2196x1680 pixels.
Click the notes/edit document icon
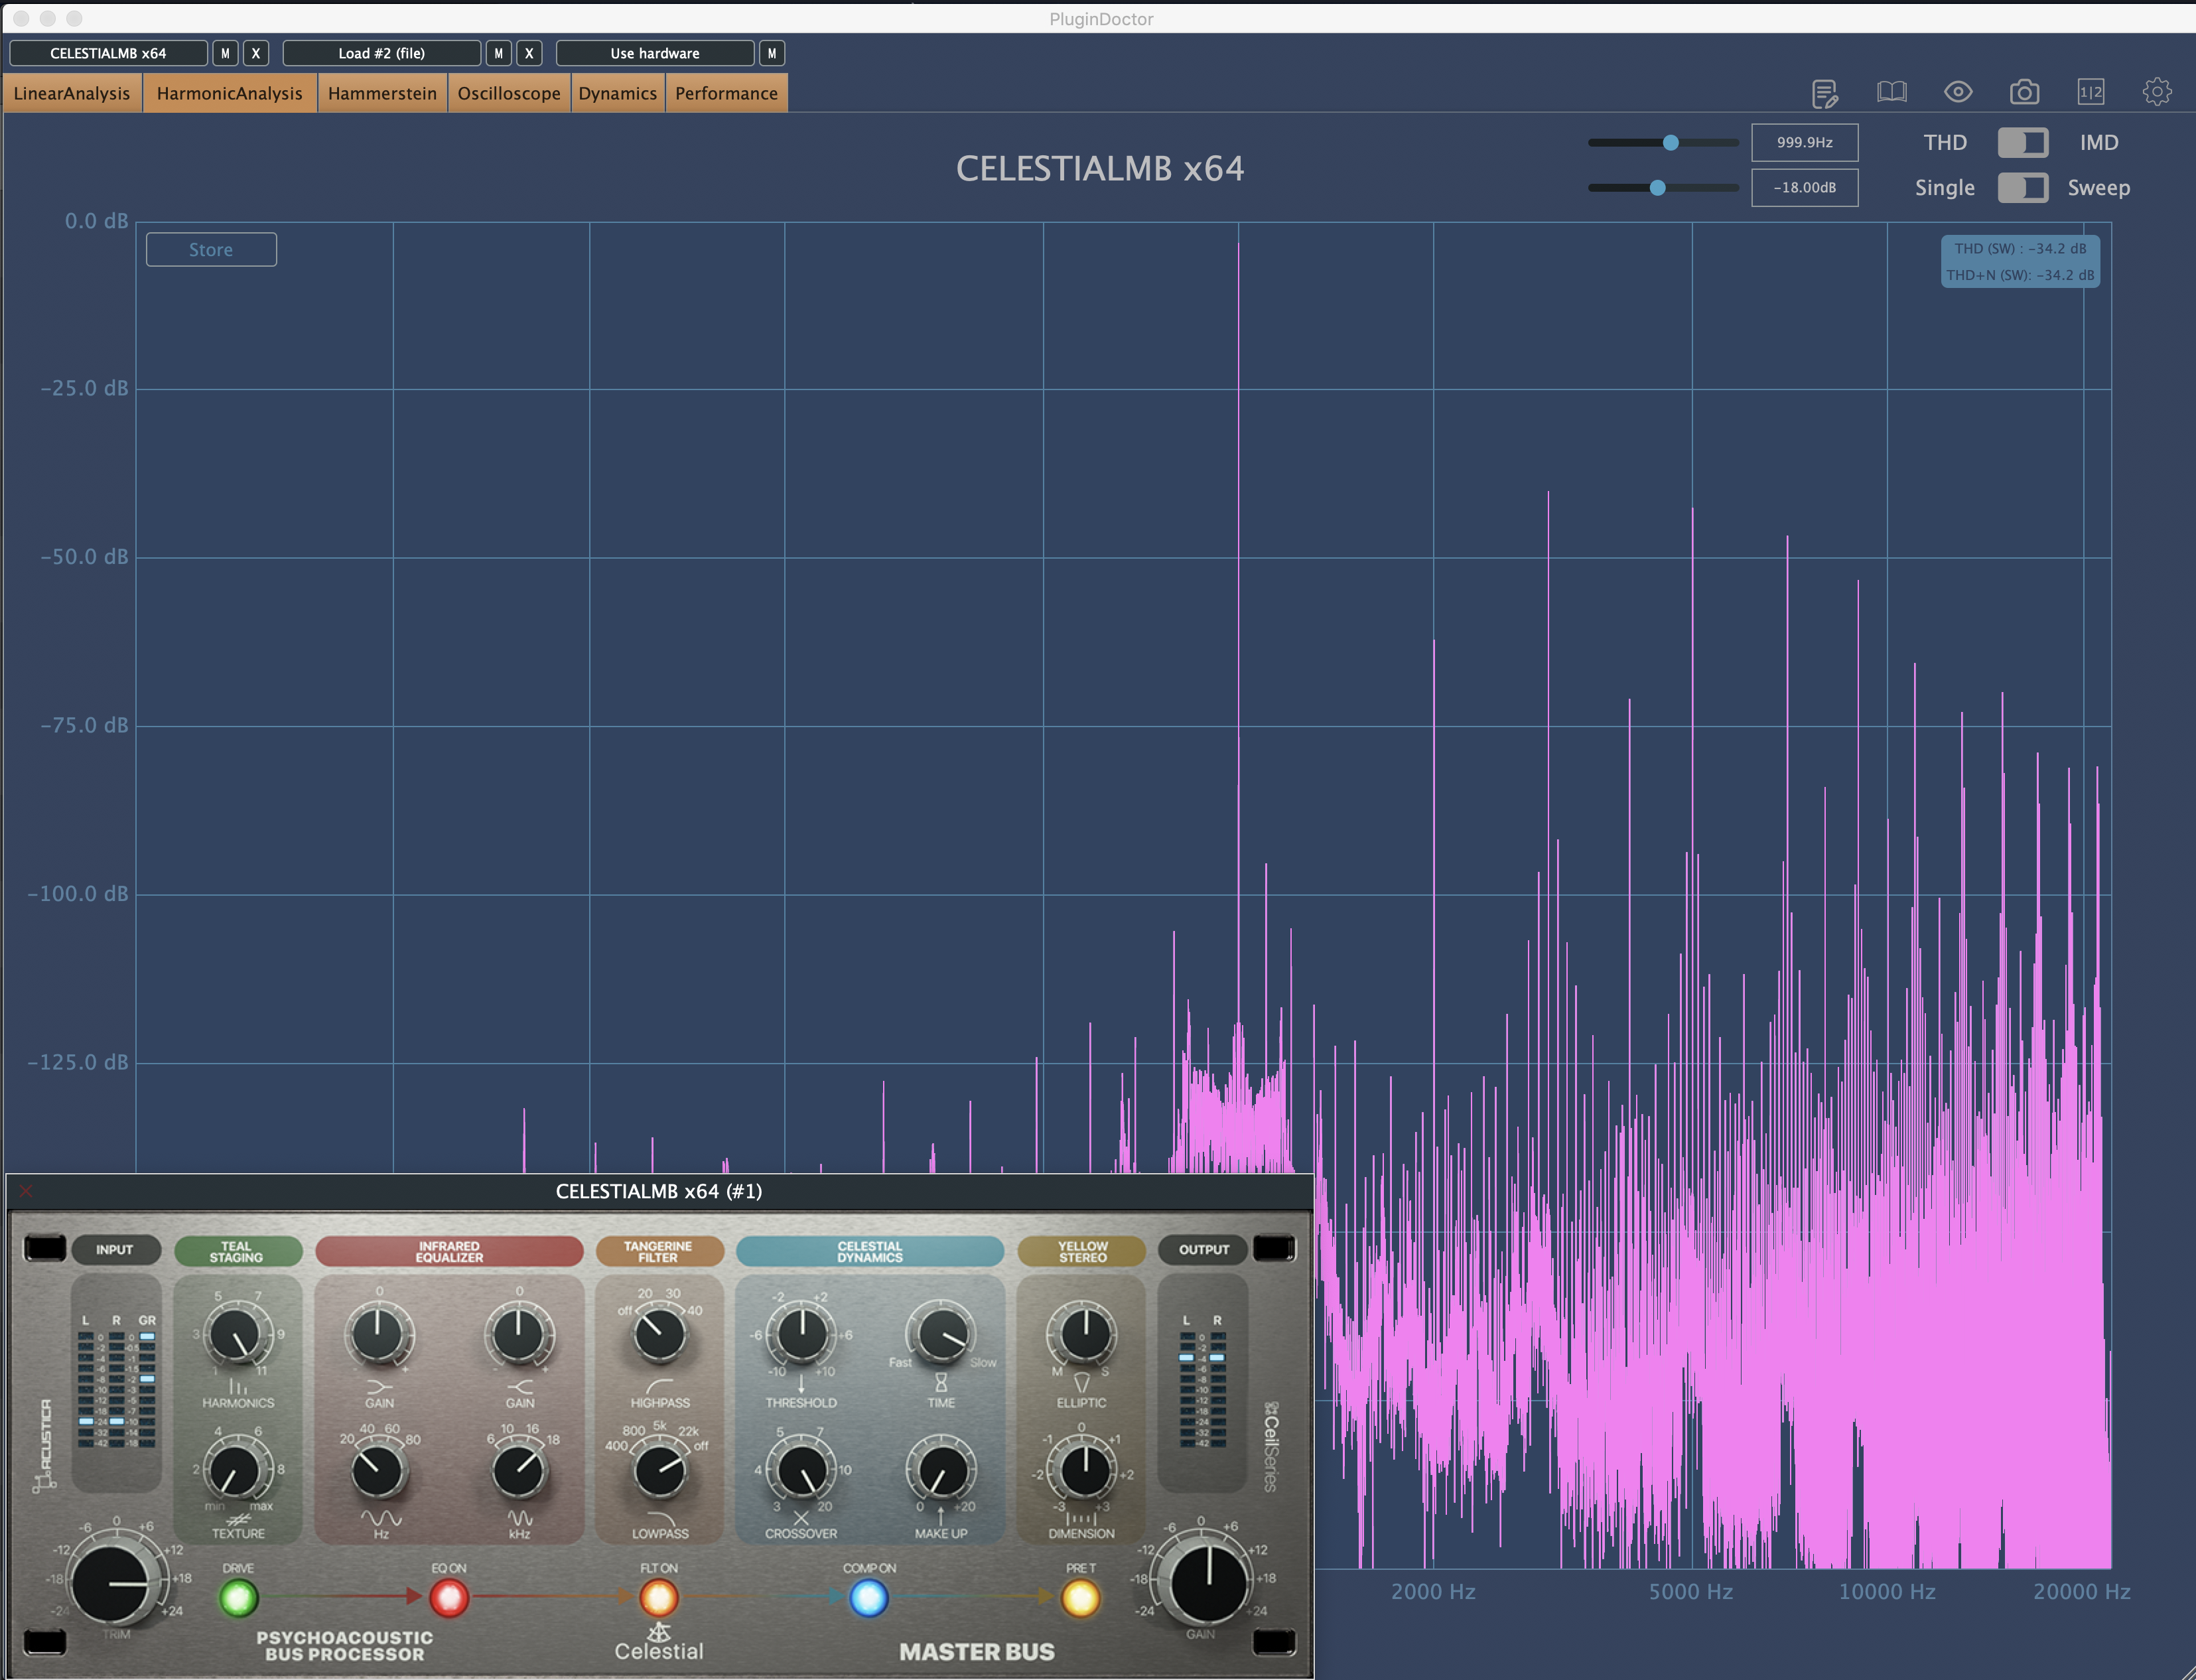[1824, 93]
